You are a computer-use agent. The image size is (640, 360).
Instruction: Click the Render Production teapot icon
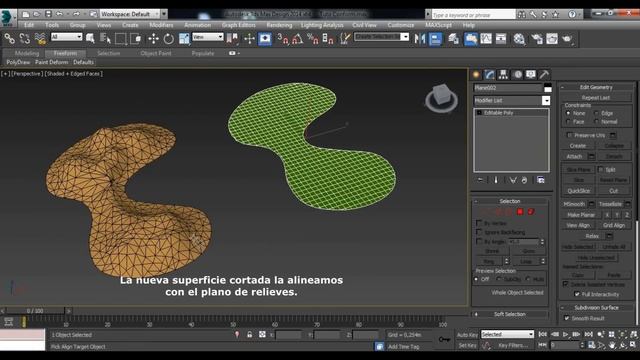(x=567, y=39)
